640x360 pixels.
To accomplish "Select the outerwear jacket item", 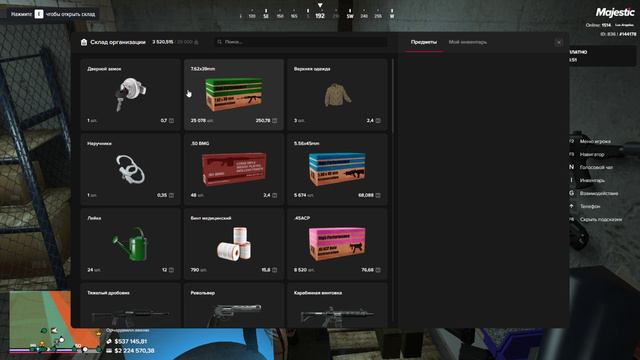I will pos(337,95).
